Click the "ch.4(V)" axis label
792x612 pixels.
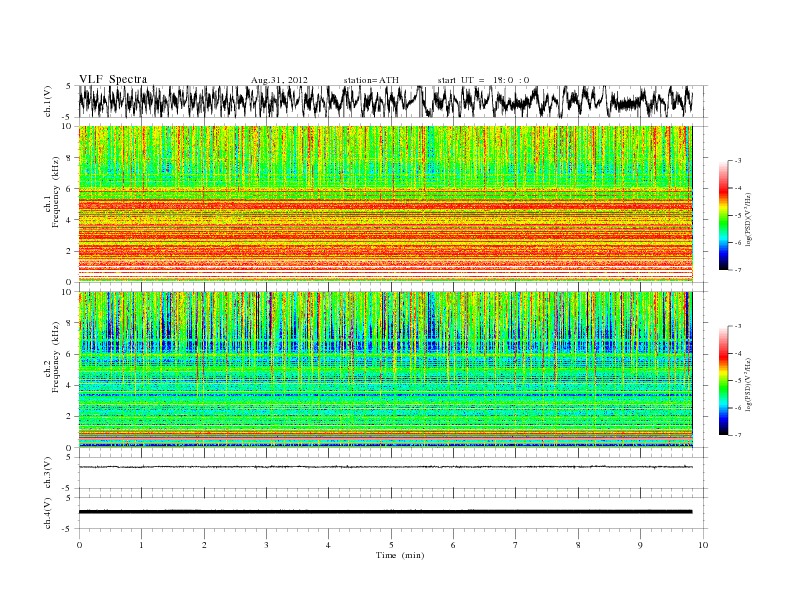coord(48,513)
